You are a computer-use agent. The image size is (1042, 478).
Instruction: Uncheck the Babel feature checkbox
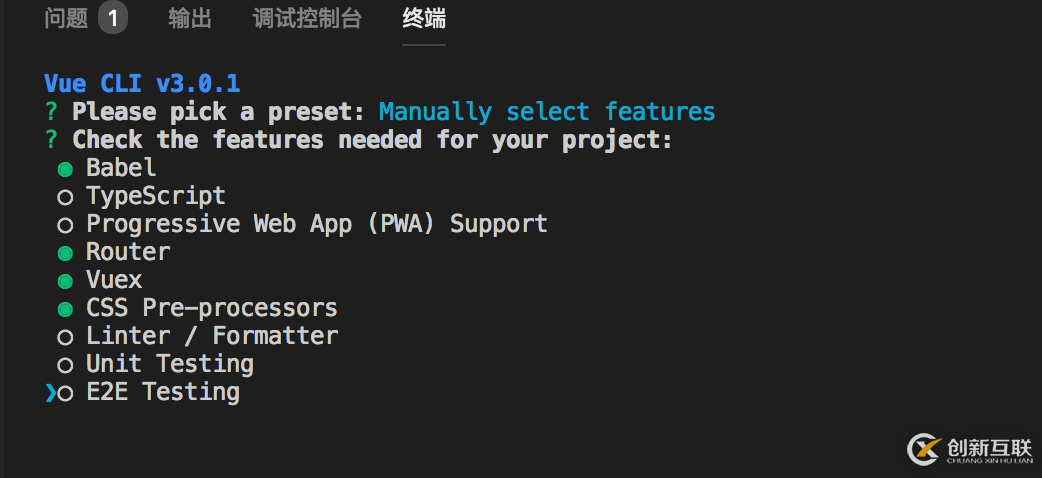pyautogui.click(x=66, y=169)
